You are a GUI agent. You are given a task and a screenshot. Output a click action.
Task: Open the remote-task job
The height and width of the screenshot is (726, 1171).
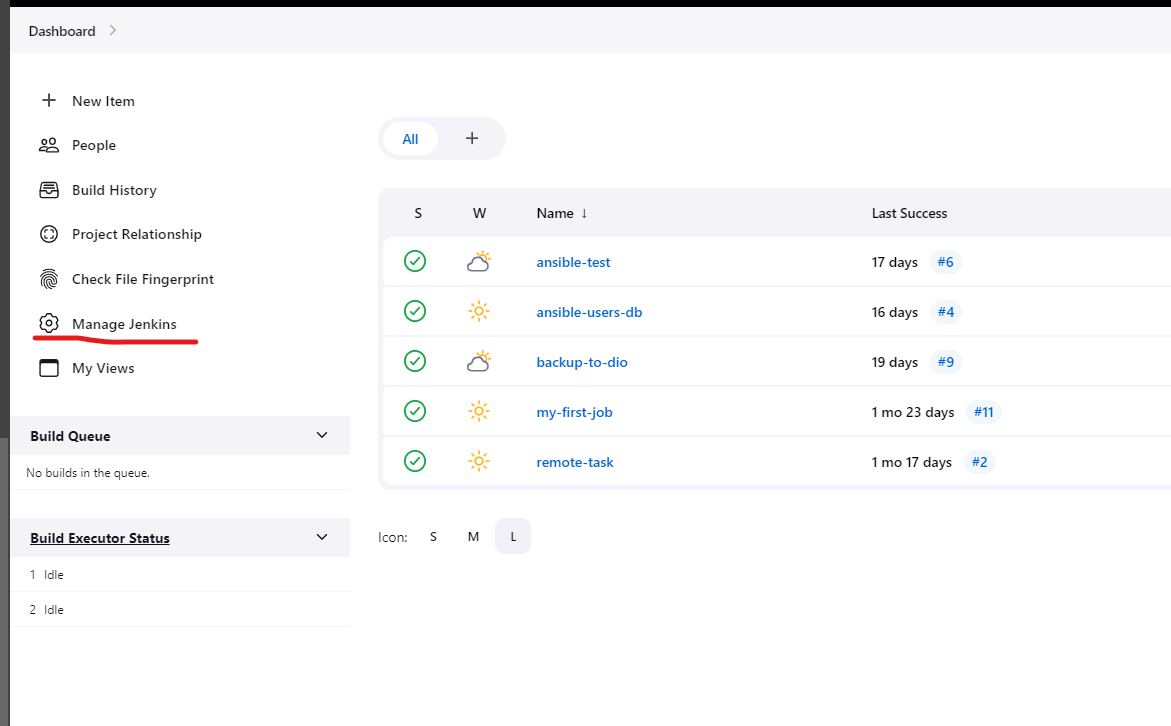point(574,462)
